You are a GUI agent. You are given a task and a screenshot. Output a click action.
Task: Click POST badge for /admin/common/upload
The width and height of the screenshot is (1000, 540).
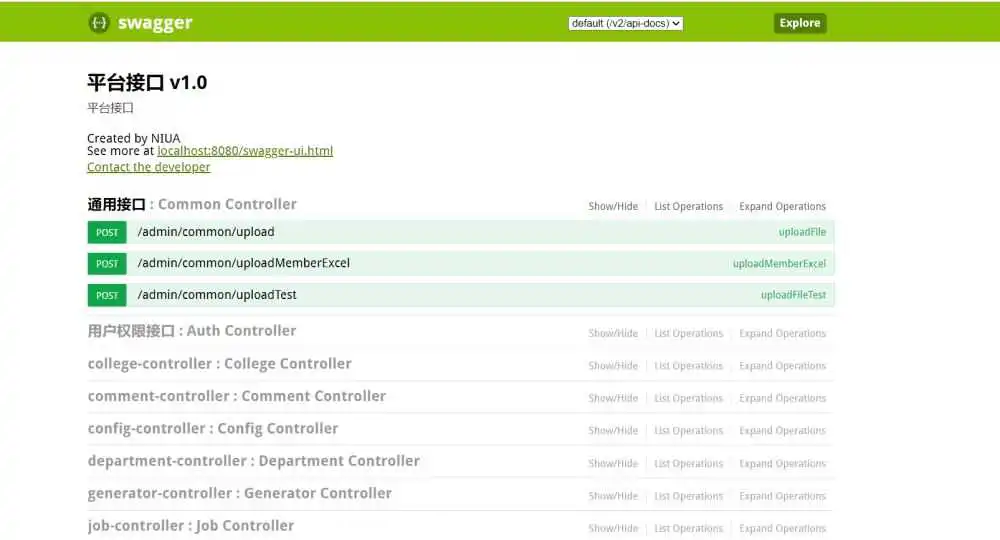[x=107, y=232]
